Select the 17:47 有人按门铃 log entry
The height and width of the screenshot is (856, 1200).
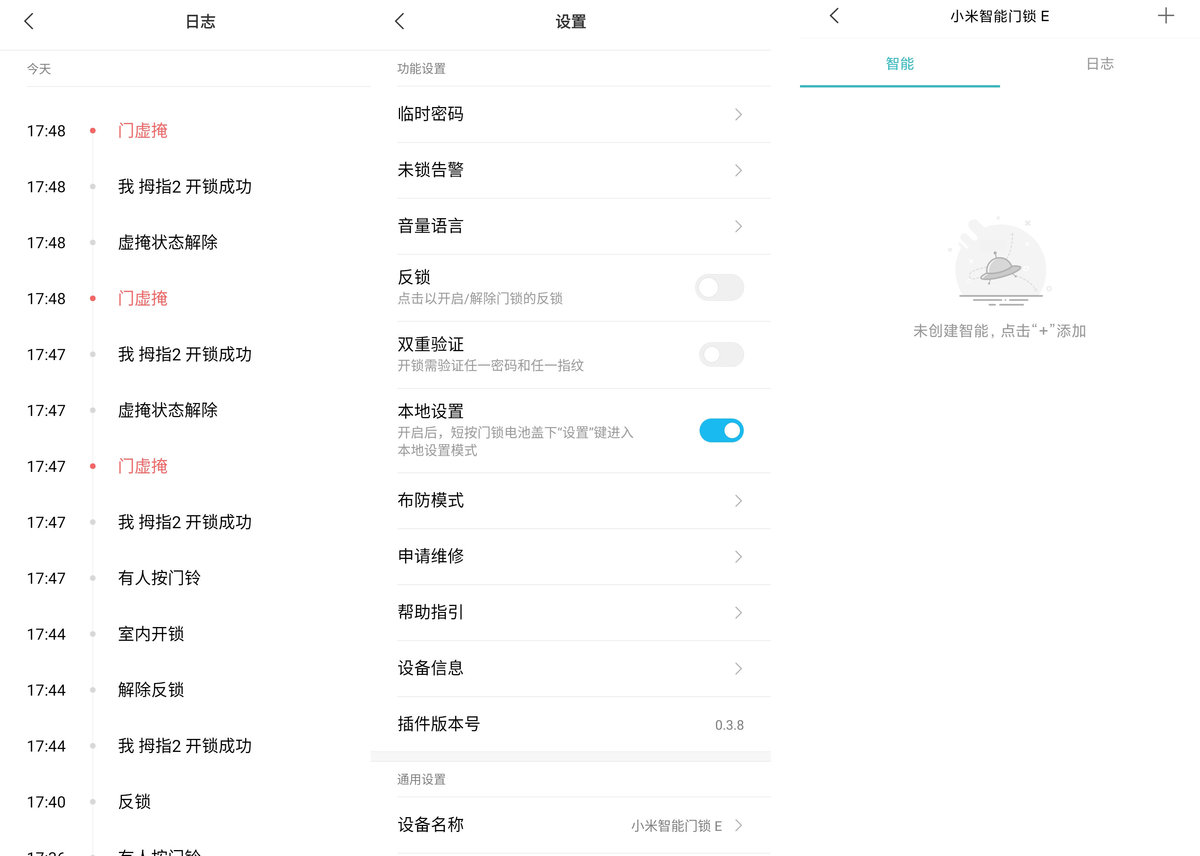159,578
